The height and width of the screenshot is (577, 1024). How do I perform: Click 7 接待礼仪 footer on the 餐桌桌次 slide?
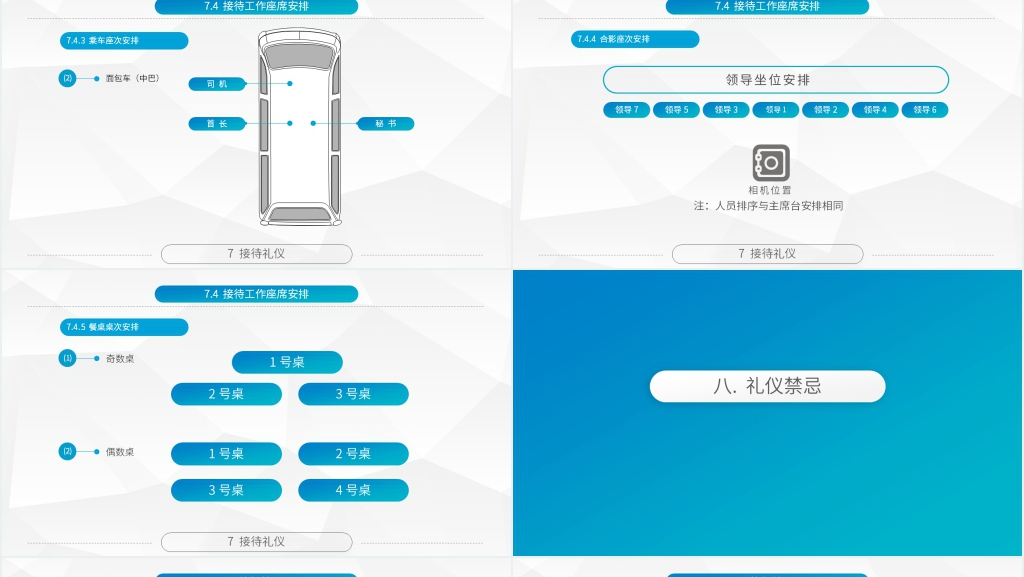click(x=257, y=542)
